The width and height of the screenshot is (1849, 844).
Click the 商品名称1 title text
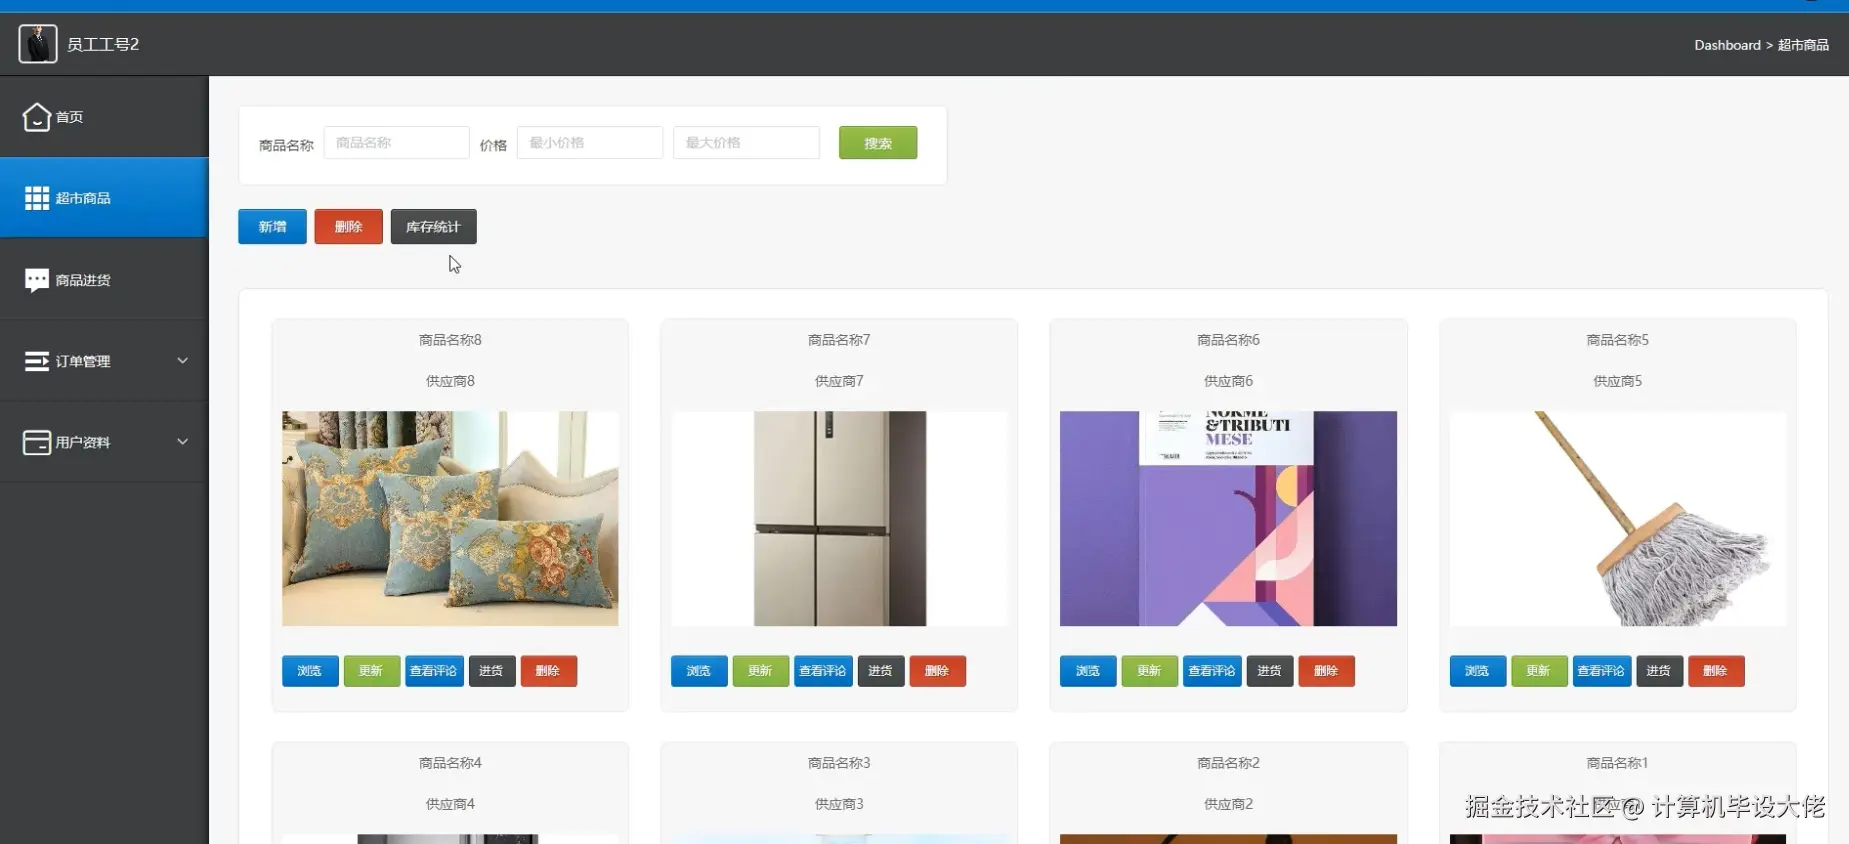point(1617,763)
